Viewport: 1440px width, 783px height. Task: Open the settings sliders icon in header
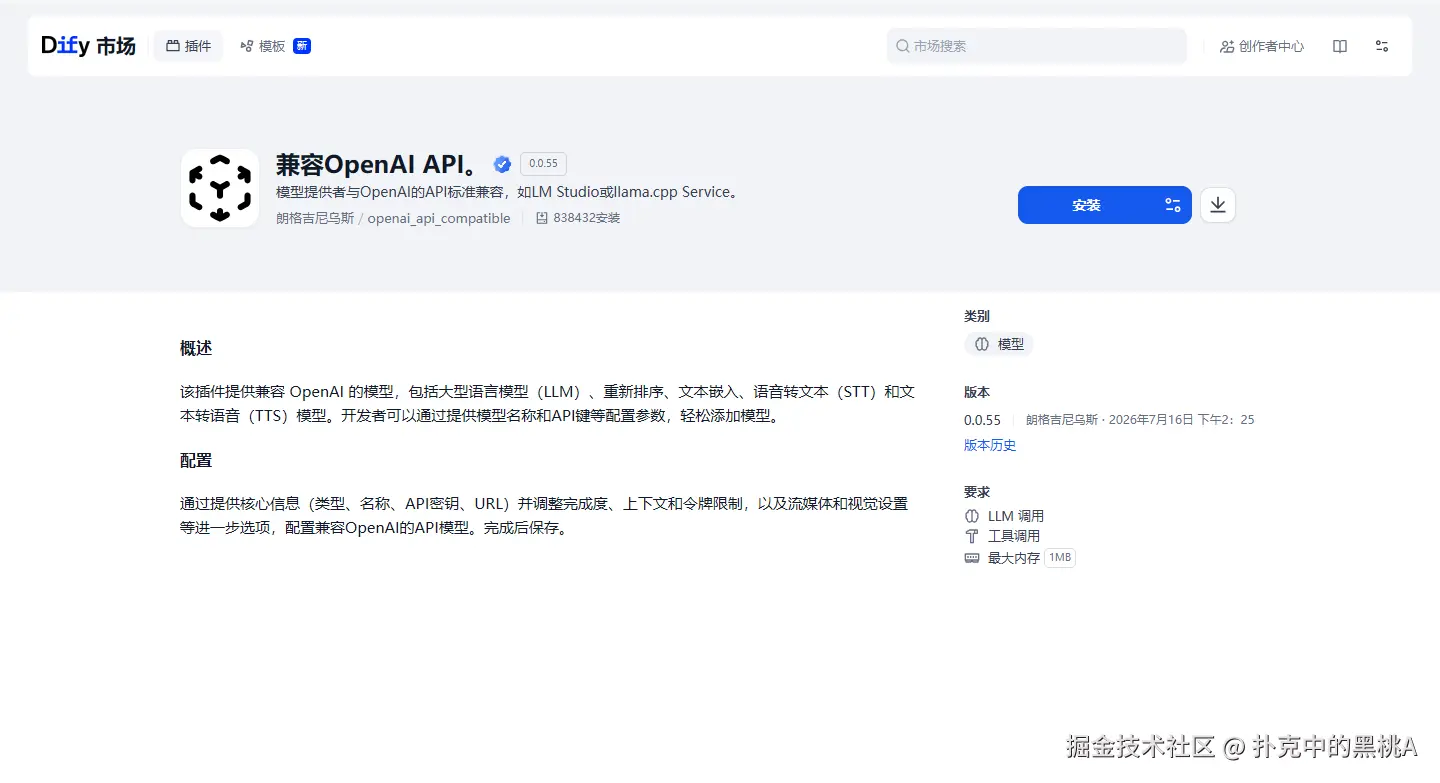(1382, 46)
